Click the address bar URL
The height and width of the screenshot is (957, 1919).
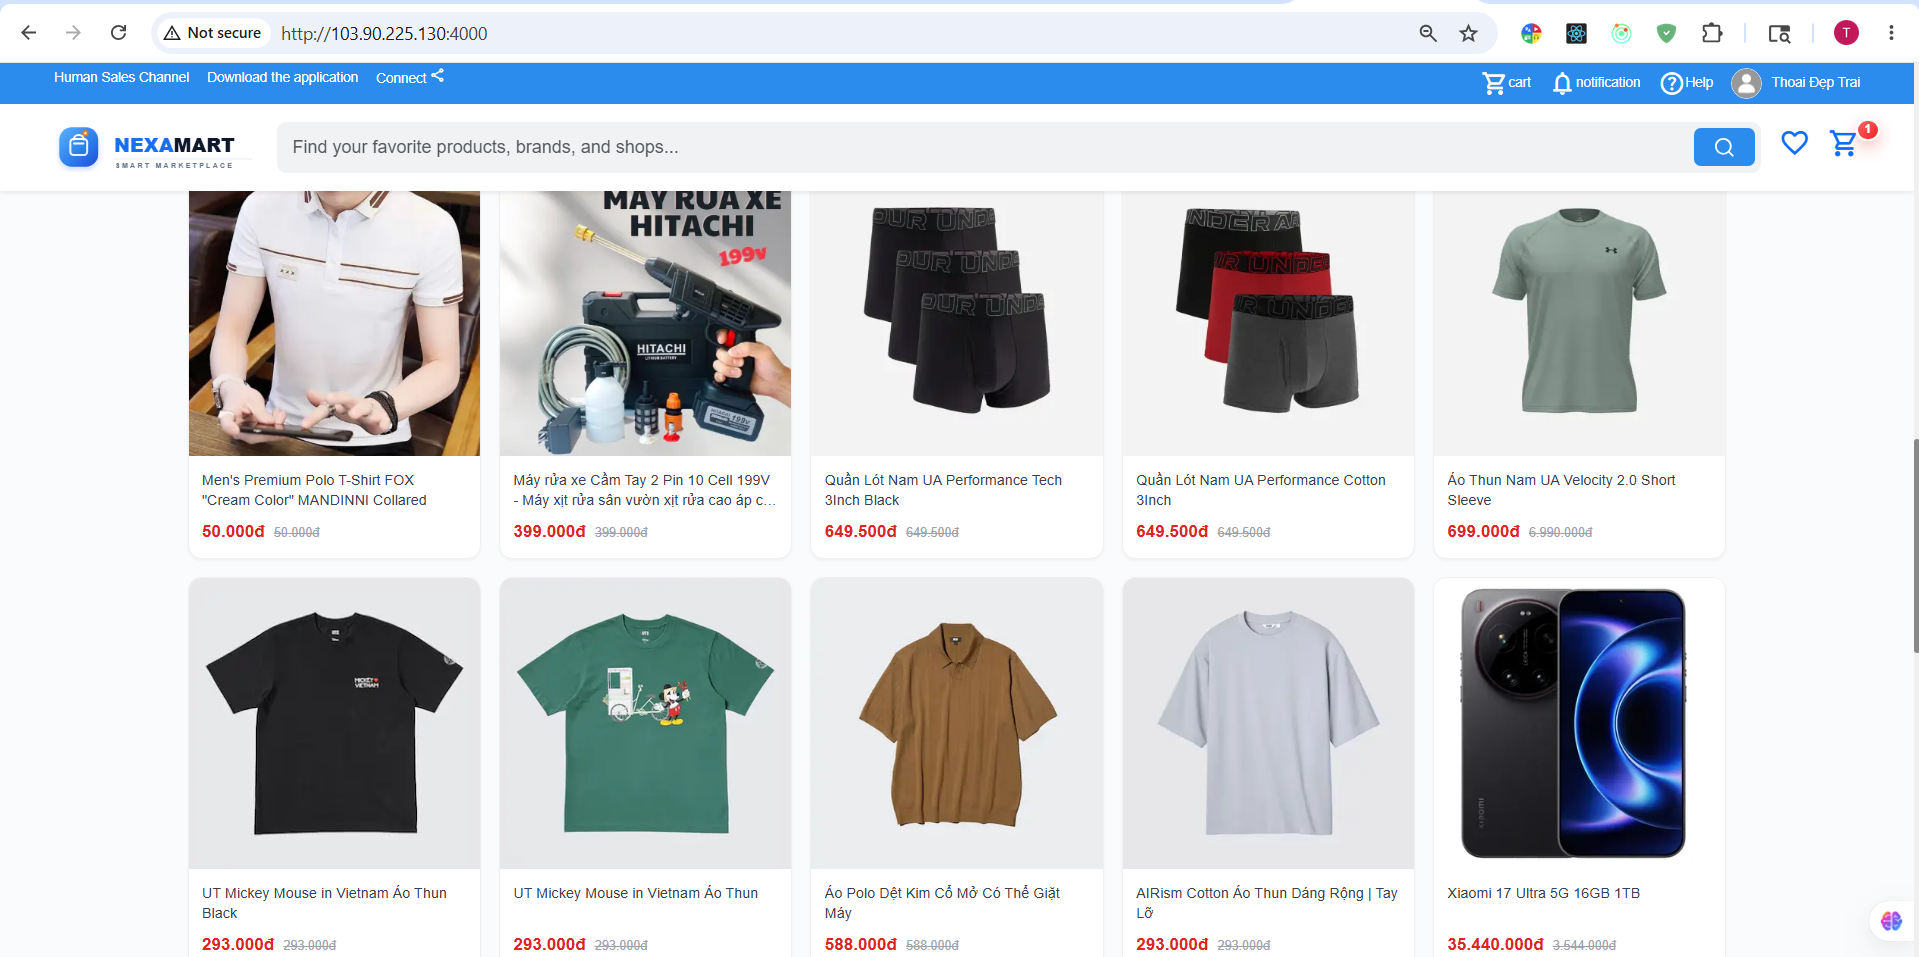click(x=384, y=33)
